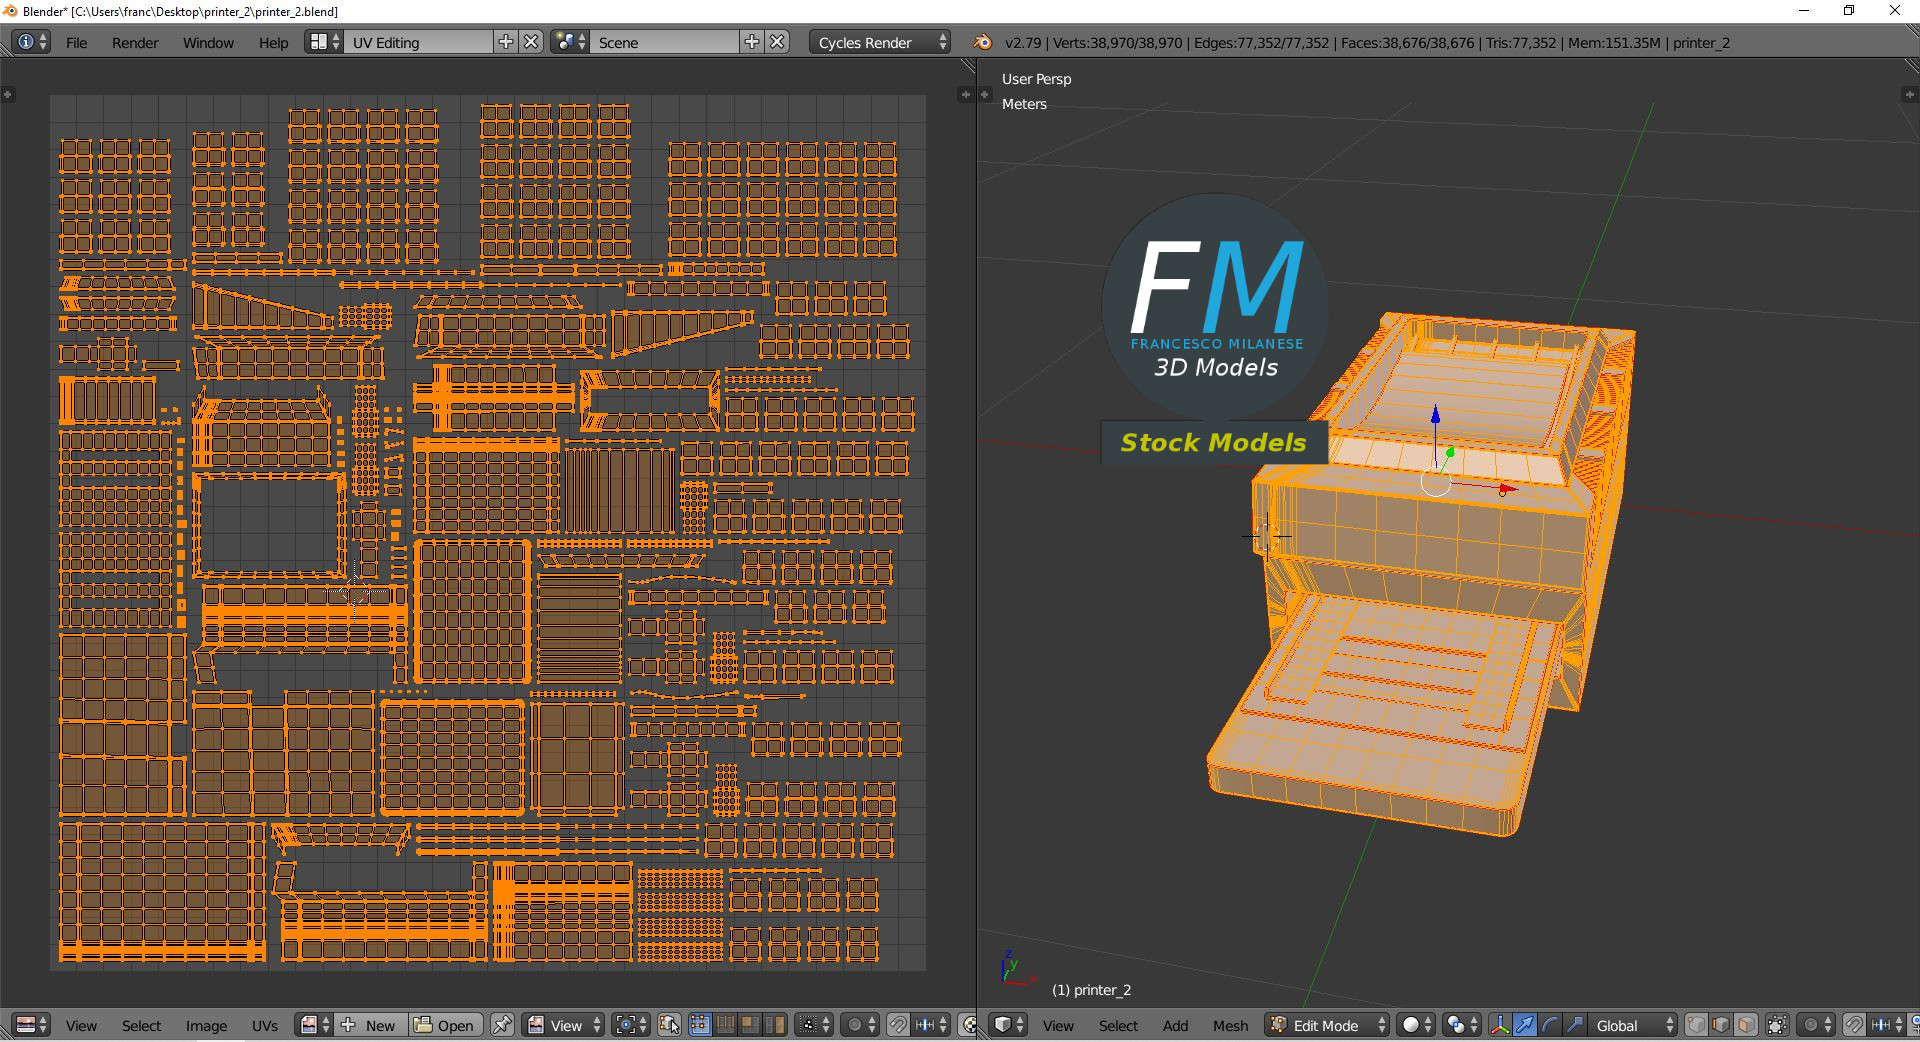1920x1042 pixels.
Task: Click the rotate manipulator arc icon
Action: [x=1549, y=1025]
